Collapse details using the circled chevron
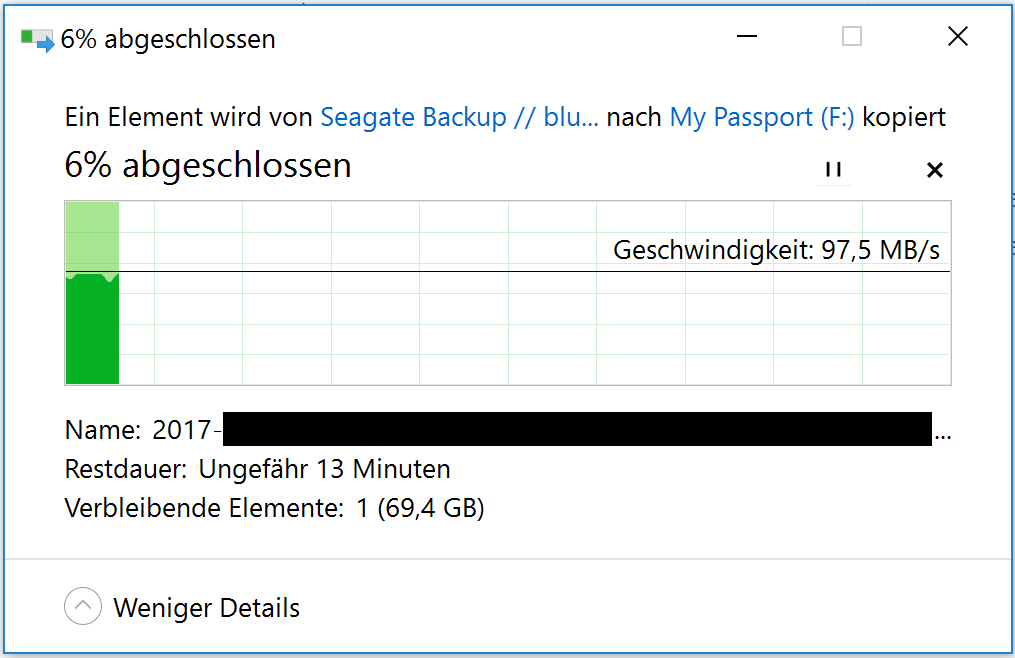This screenshot has height=658, width=1015. coord(83,606)
